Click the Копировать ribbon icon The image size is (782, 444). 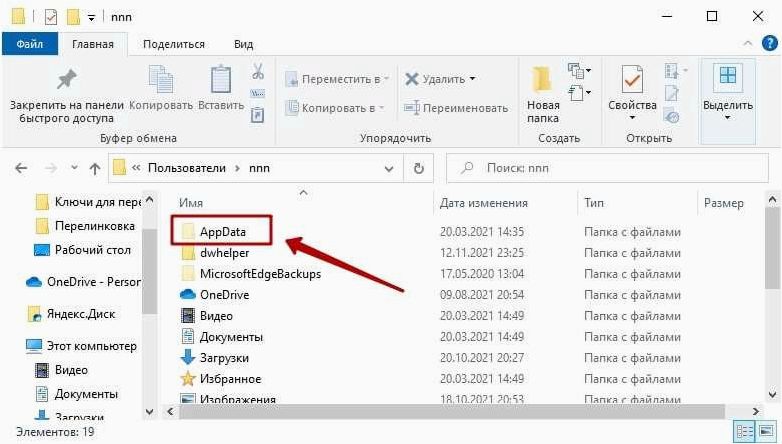(x=161, y=80)
